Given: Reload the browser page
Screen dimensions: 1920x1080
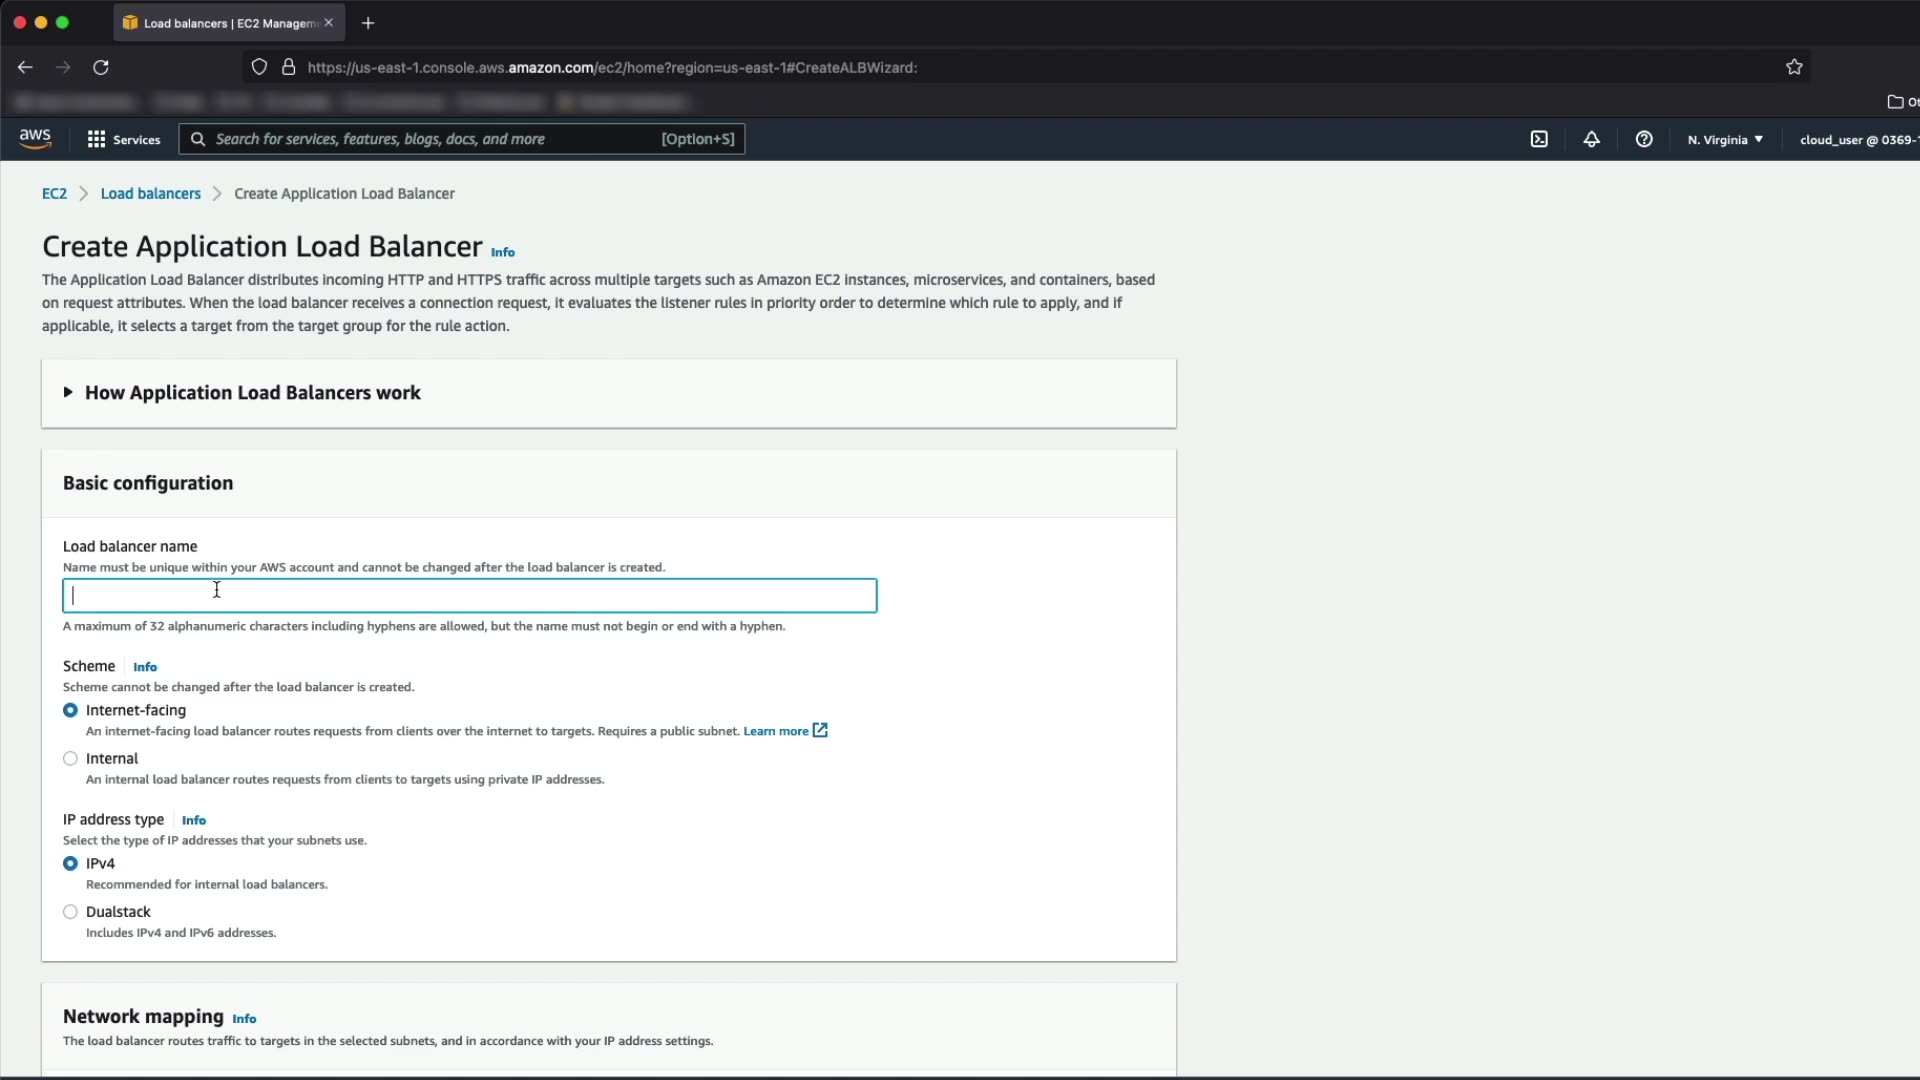Looking at the screenshot, I should tap(101, 67).
